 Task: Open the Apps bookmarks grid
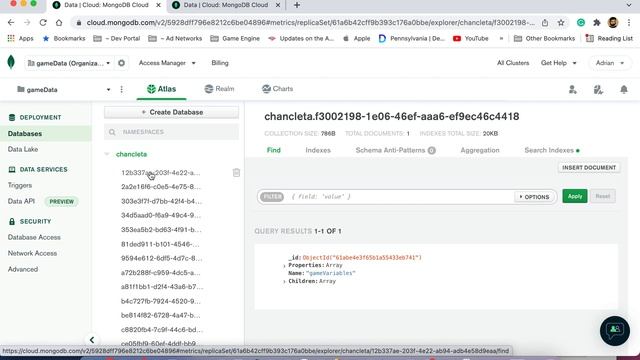[x=20, y=38]
